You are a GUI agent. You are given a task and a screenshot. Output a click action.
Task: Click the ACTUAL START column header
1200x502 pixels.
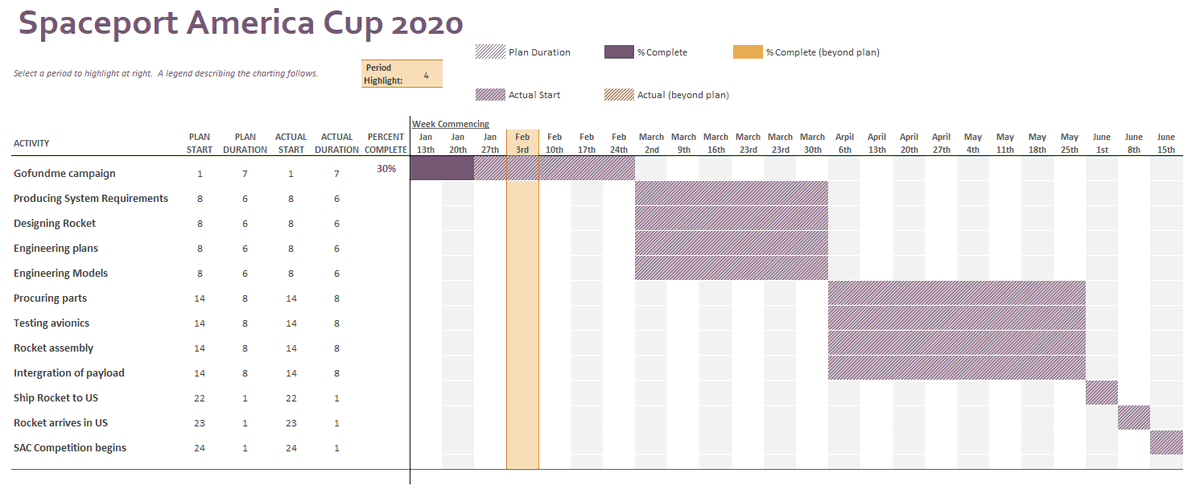pos(291,143)
